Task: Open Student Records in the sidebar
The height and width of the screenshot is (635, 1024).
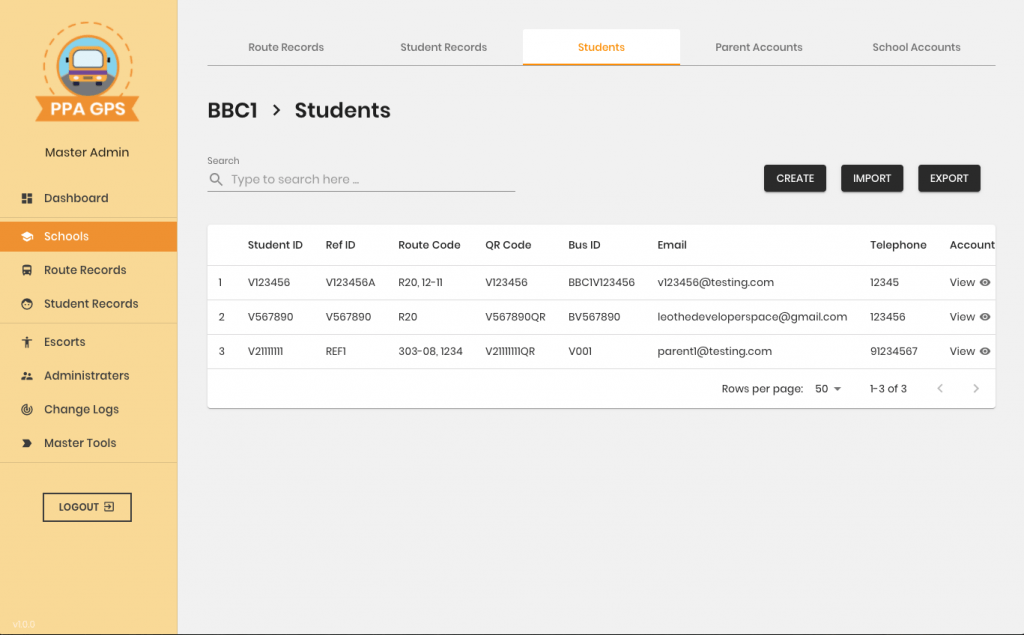Action: 88,304
